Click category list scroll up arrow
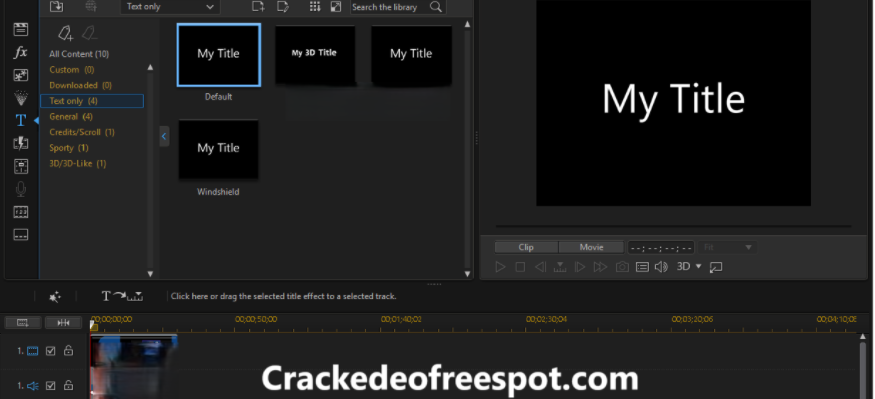Image resolution: width=875 pixels, height=399 pixels. [x=150, y=68]
